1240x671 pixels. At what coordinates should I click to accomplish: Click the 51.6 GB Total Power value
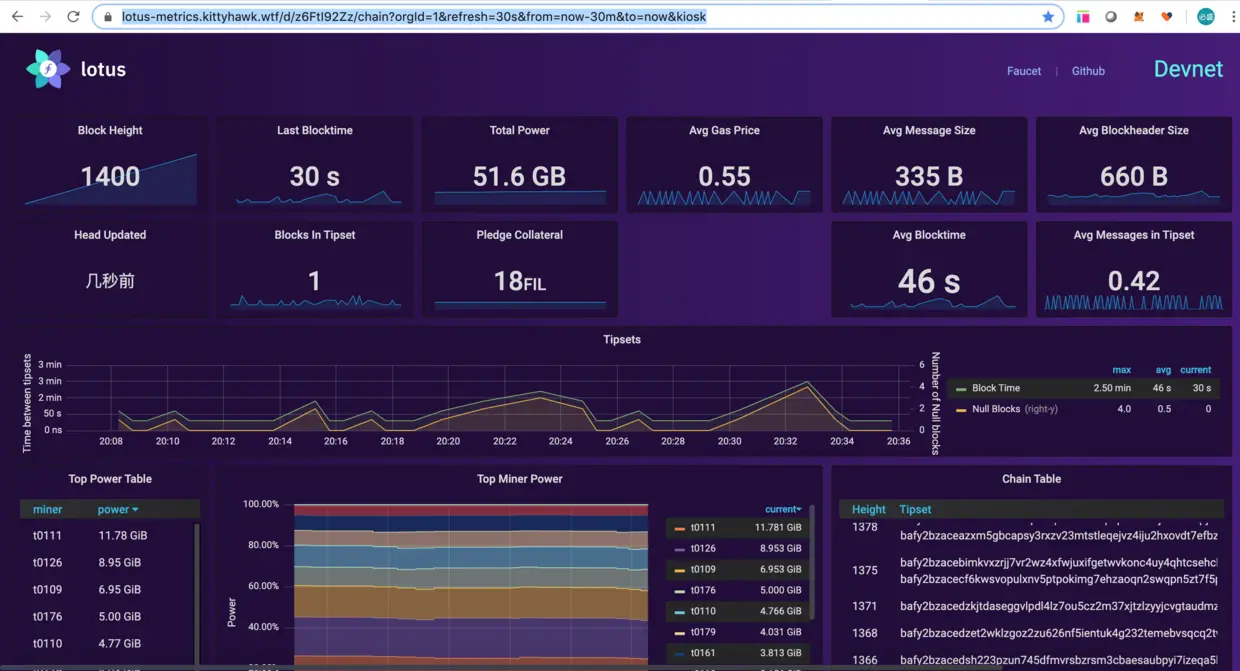pyautogui.click(x=519, y=177)
